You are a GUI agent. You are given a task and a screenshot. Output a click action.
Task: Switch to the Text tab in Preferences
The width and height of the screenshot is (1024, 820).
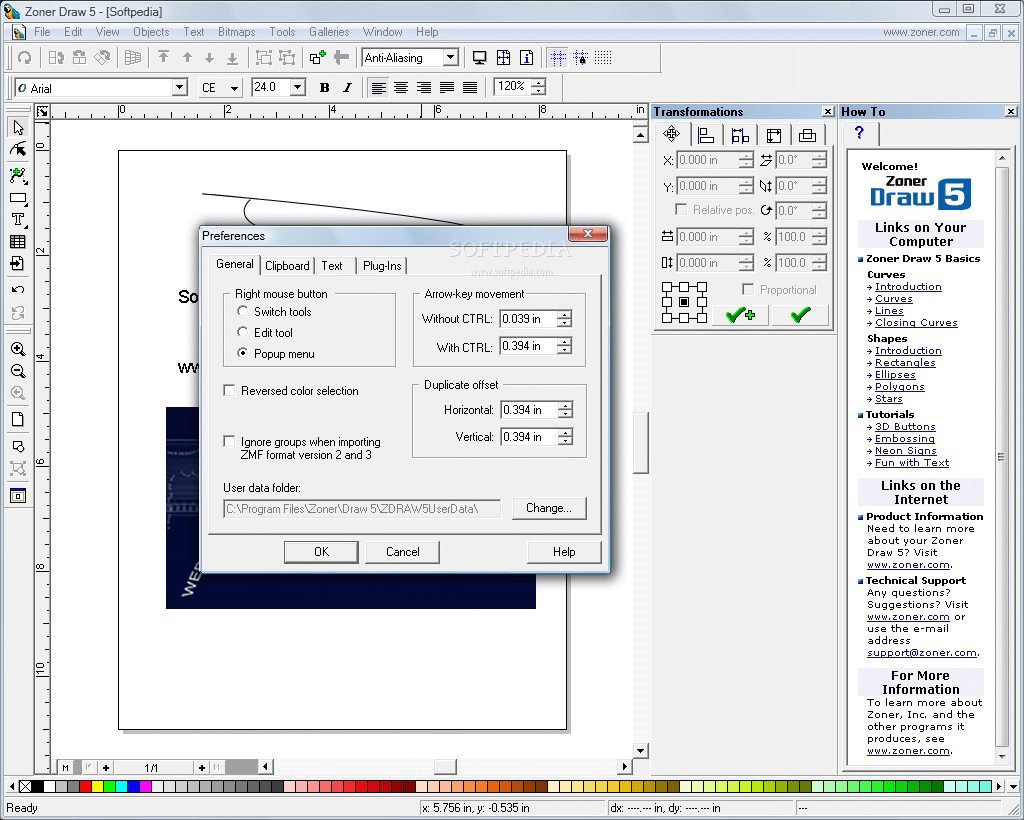tap(332, 266)
